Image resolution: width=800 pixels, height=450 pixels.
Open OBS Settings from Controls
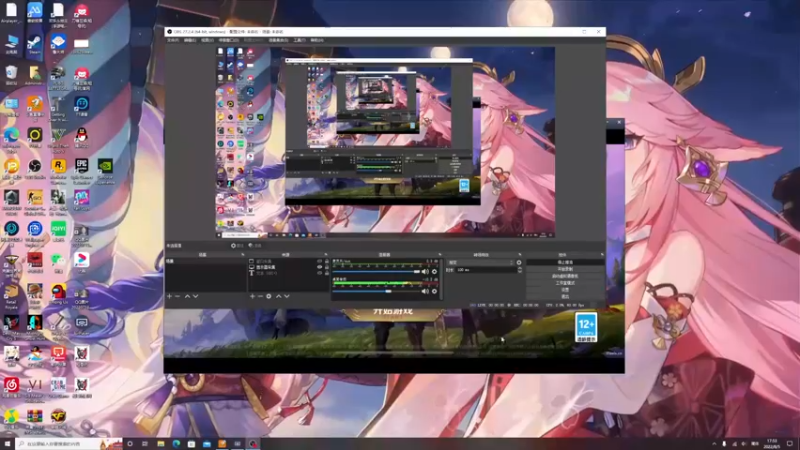click(565, 290)
